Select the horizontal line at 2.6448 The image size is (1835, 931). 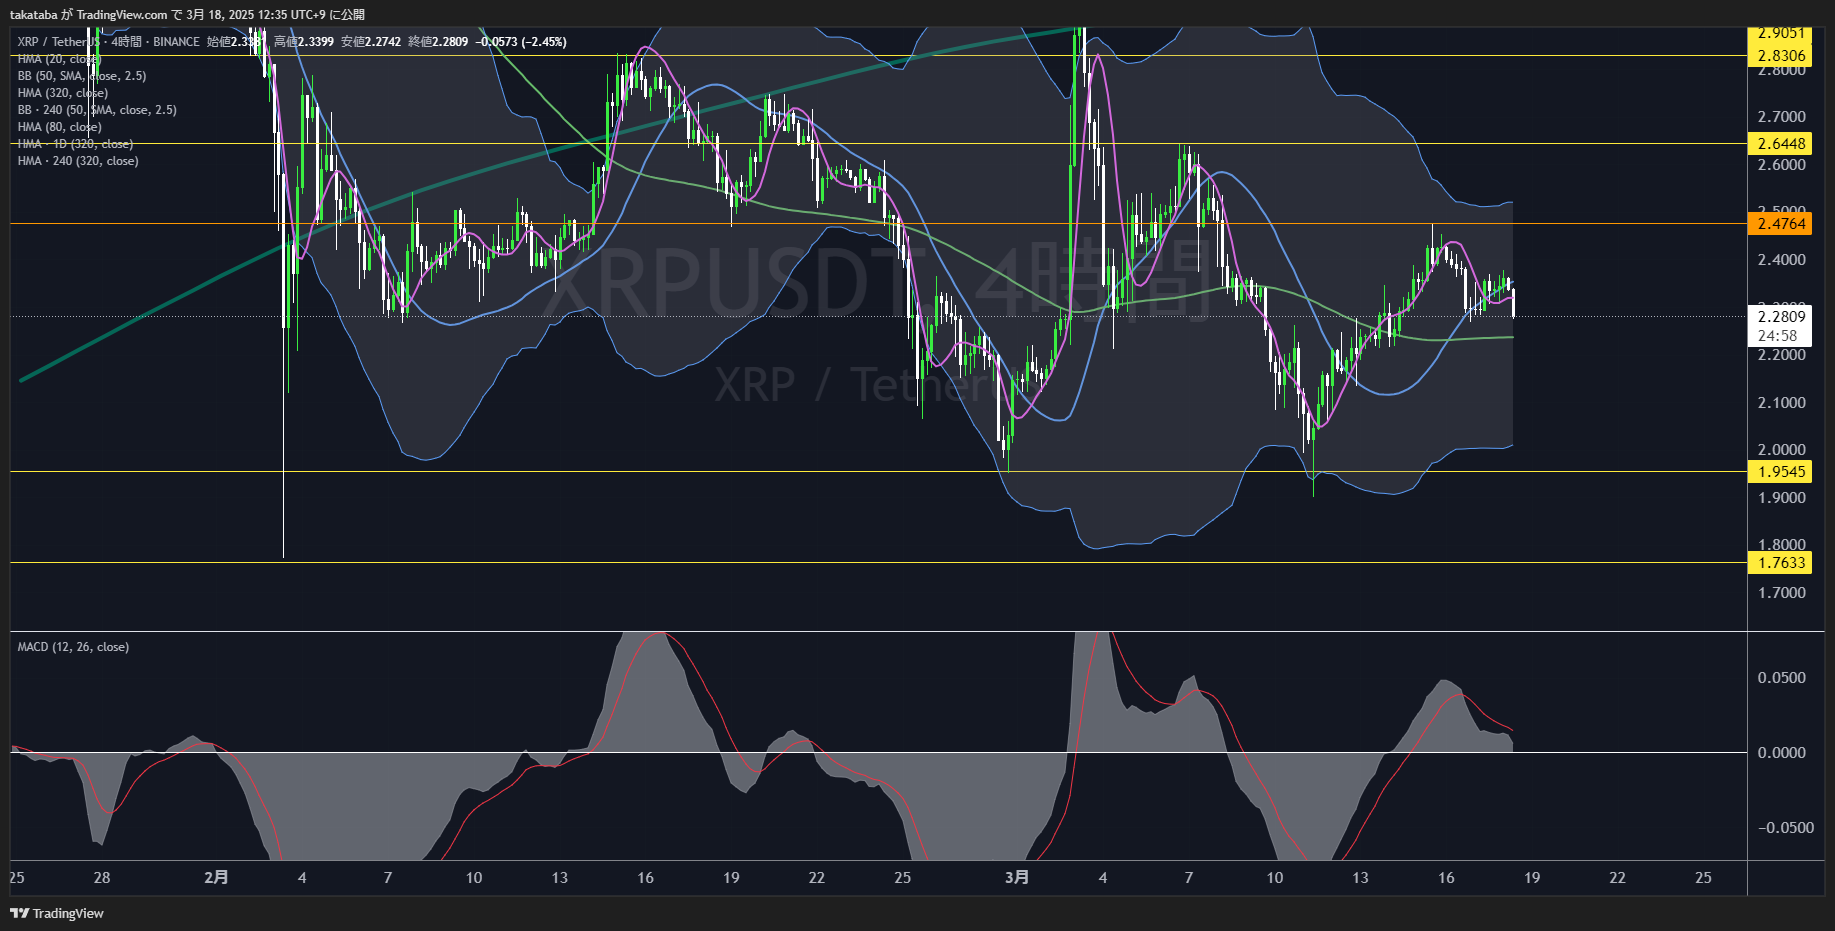point(878,144)
